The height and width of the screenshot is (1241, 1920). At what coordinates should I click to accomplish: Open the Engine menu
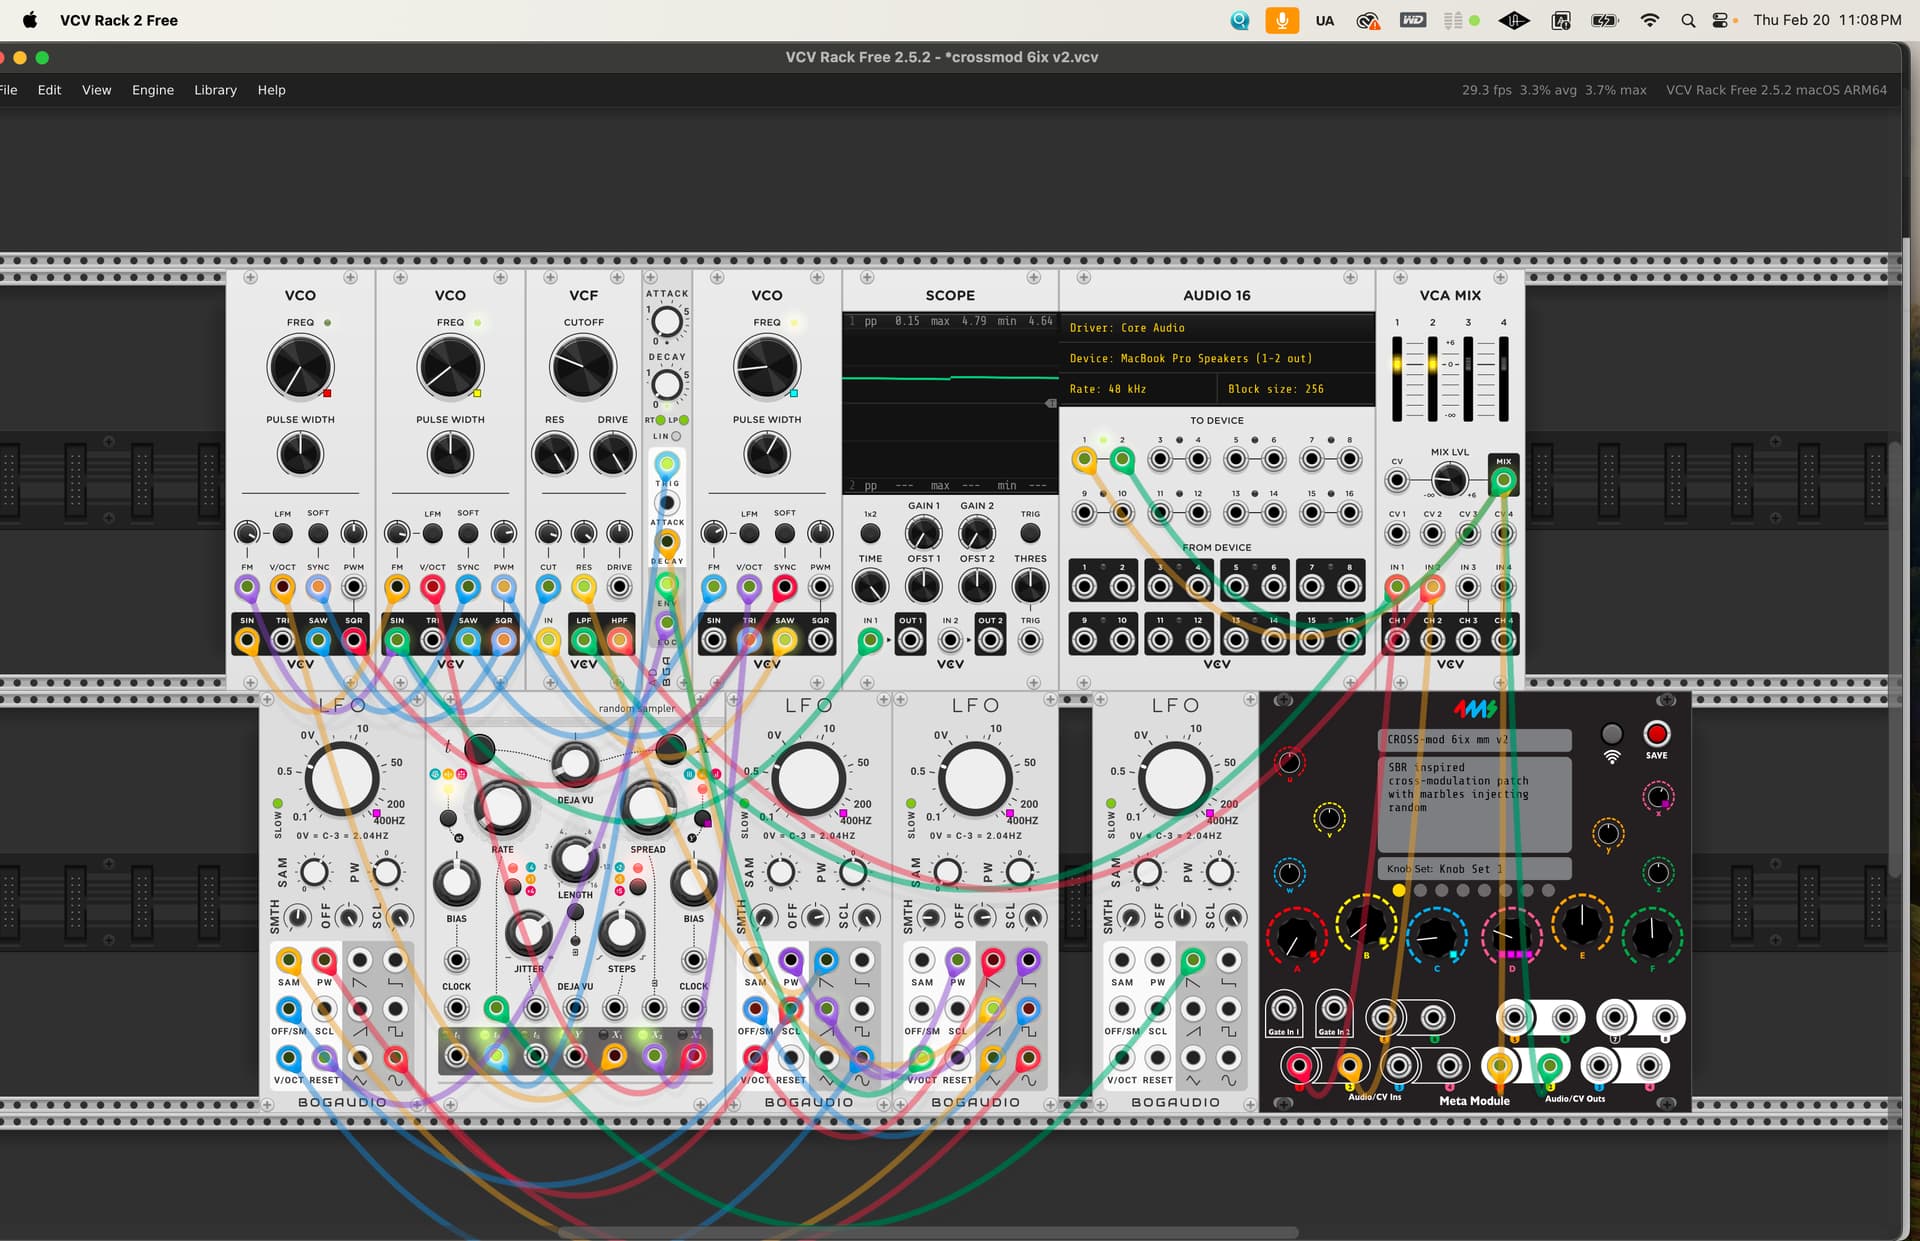click(153, 90)
